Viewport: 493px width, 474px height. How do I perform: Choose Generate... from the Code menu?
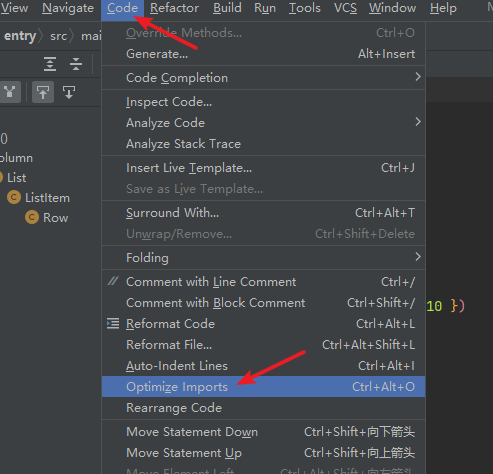[263, 54]
